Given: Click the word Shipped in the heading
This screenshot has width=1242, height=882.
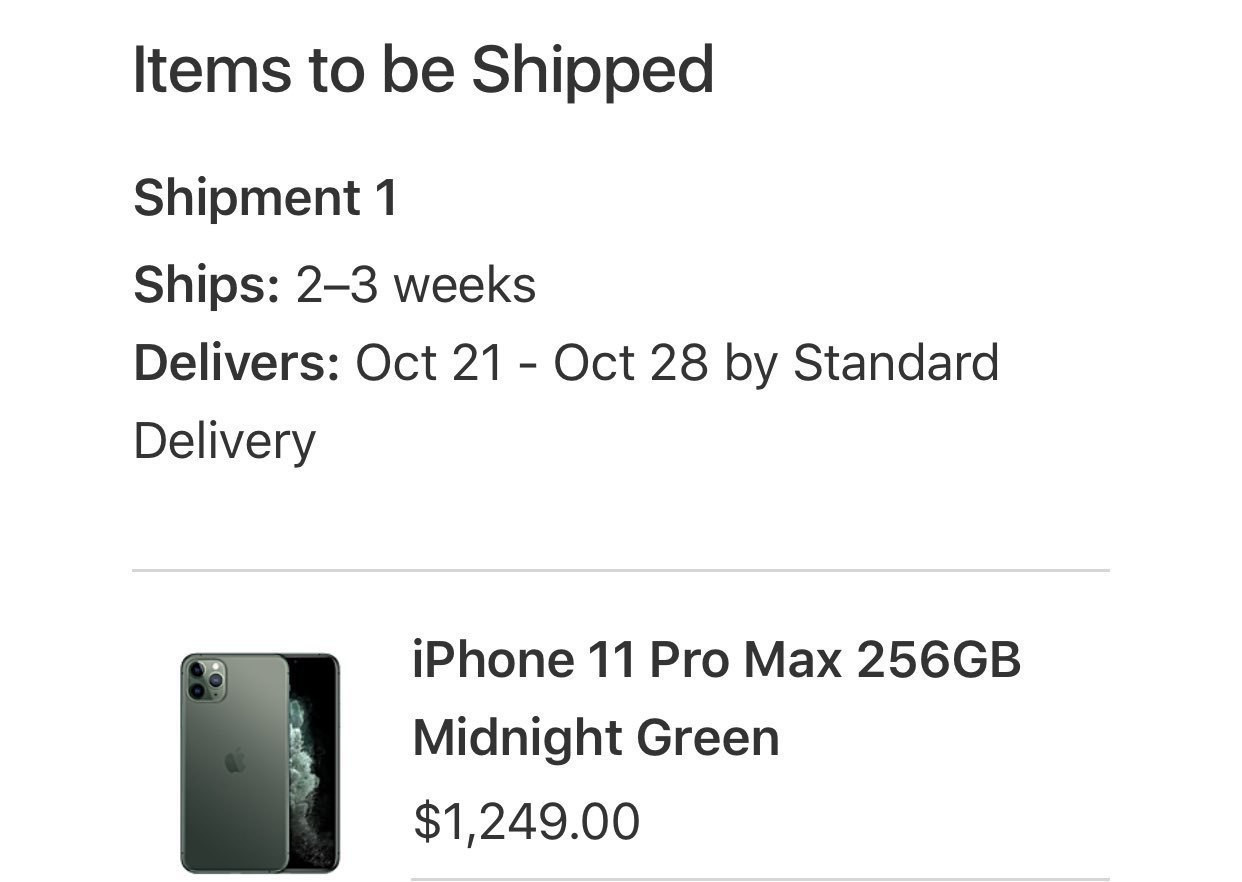Looking at the screenshot, I should pyautogui.click(x=592, y=70).
